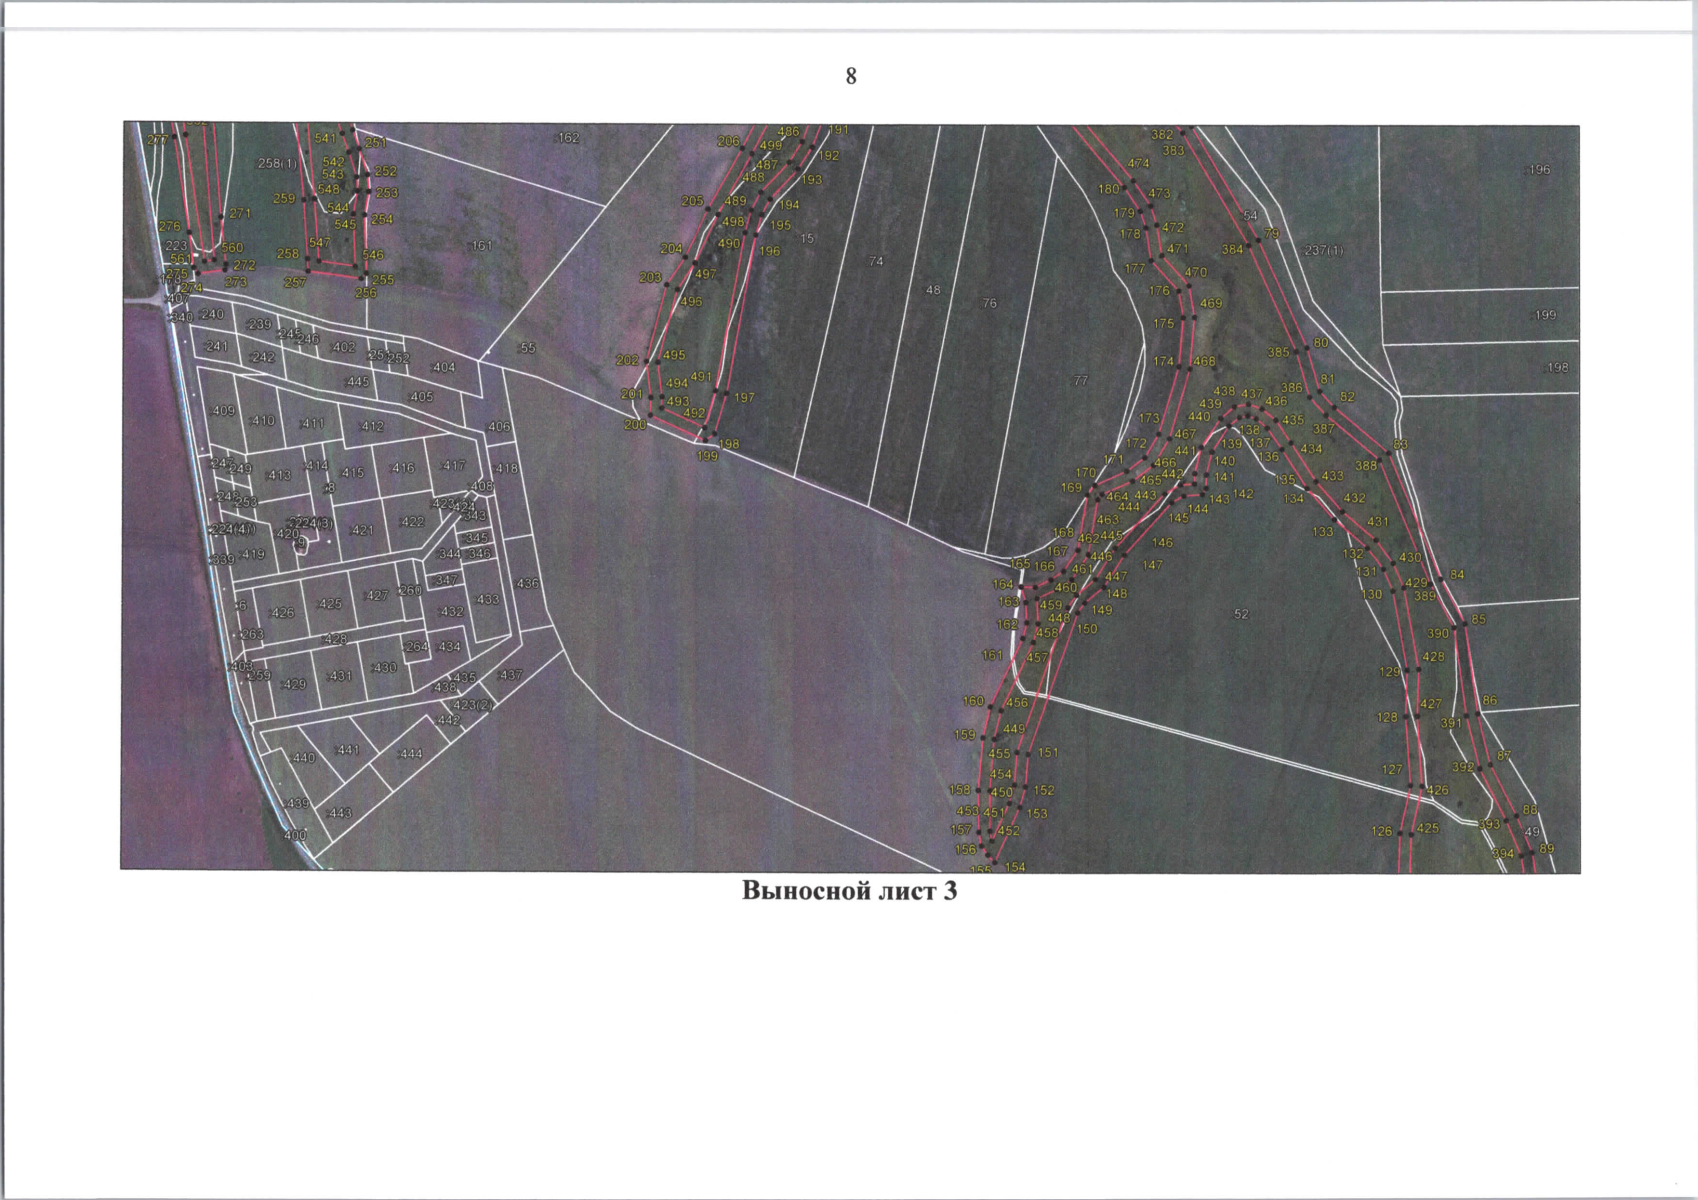Click boundary point 200
Viewport: 1698px width, 1200px height.
[x=635, y=425]
